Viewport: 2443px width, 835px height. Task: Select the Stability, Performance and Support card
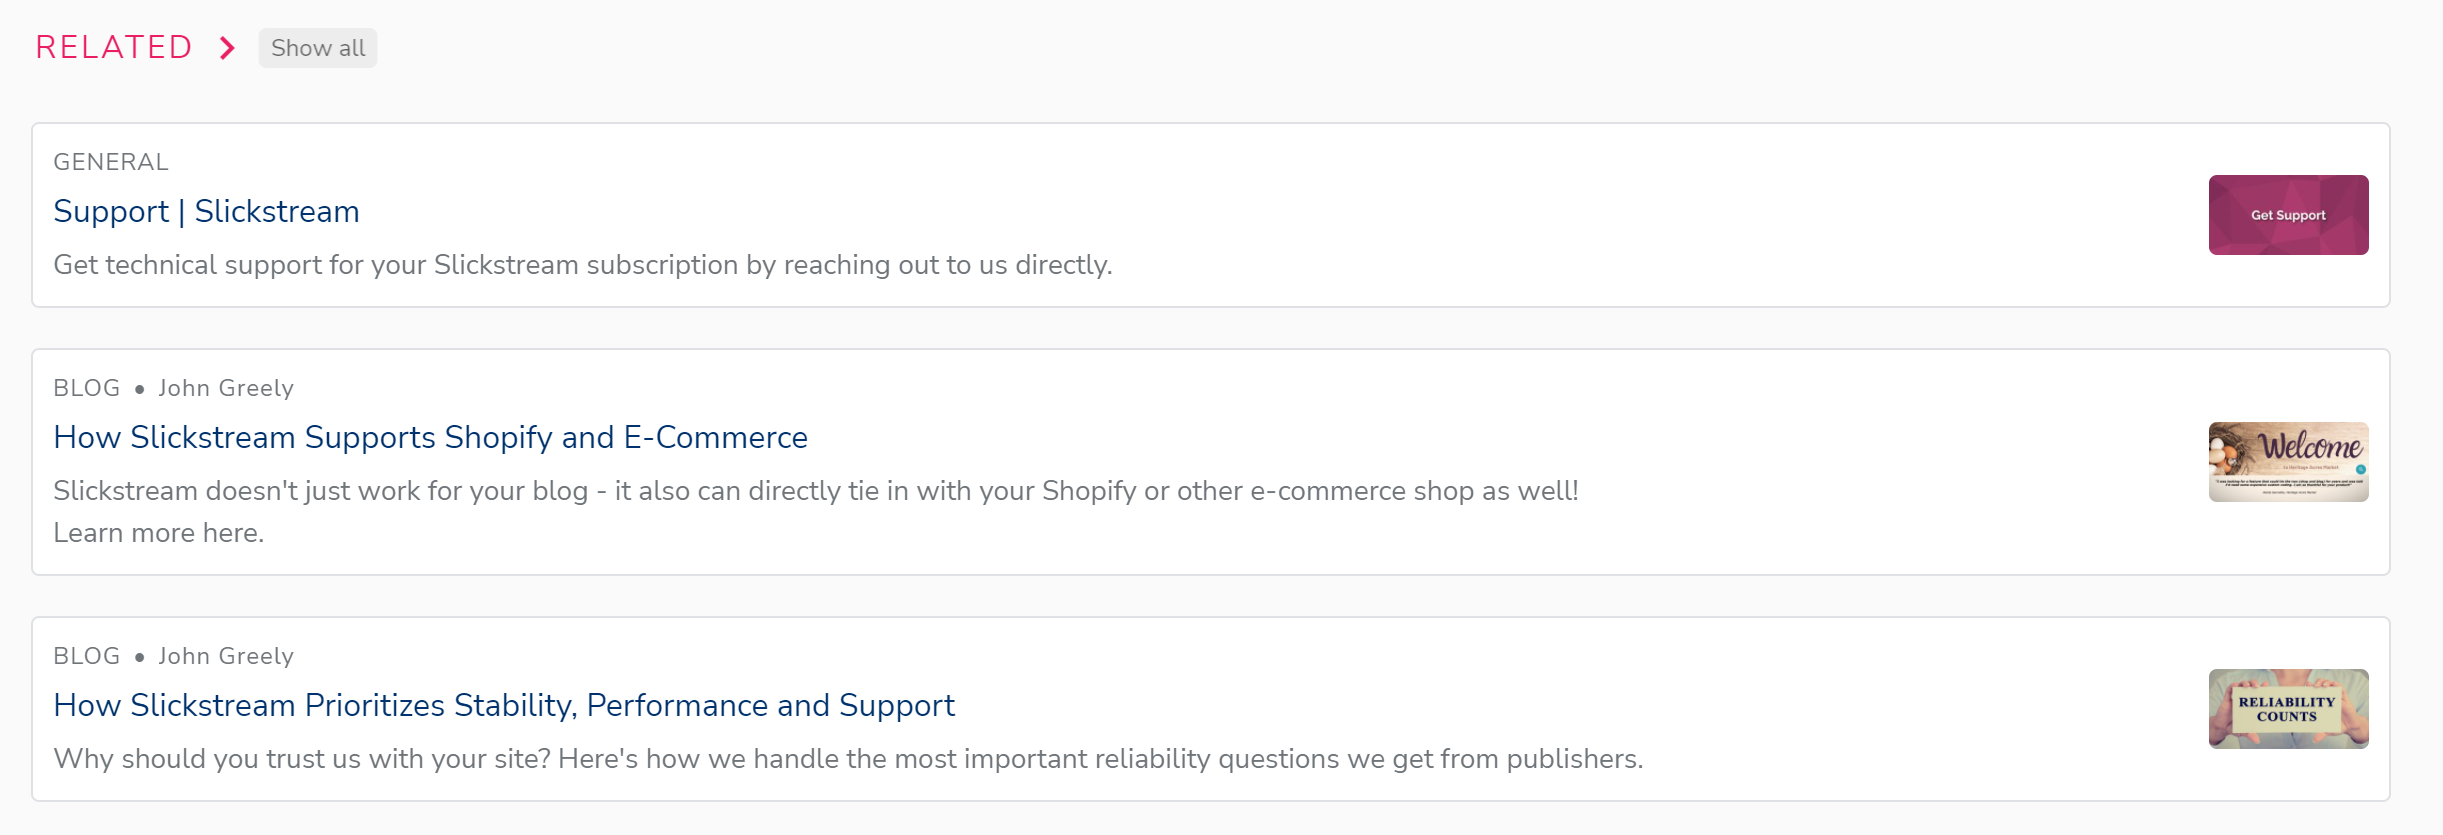click(1211, 709)
